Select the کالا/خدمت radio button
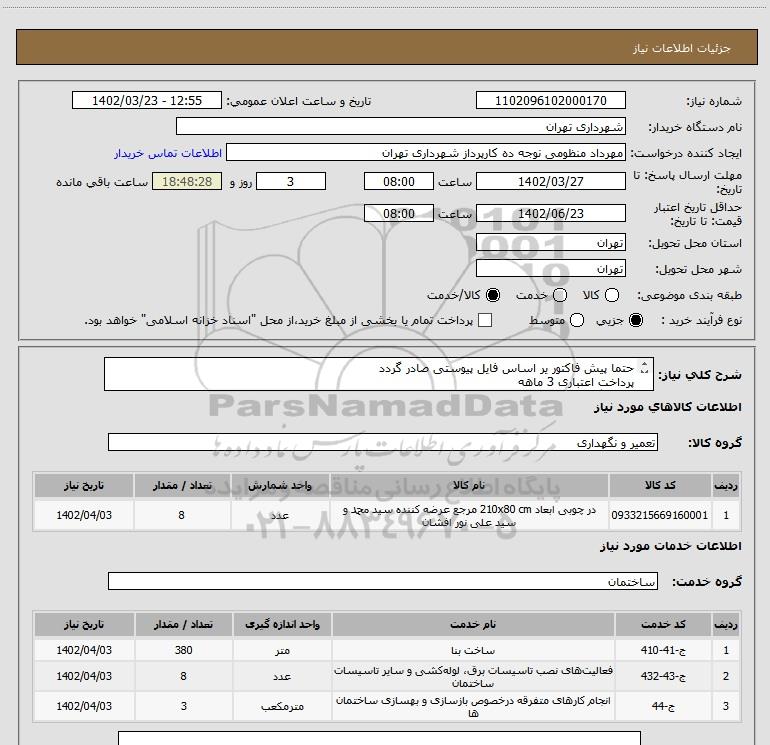Screen dimensions: 770x745 point(493,295)
